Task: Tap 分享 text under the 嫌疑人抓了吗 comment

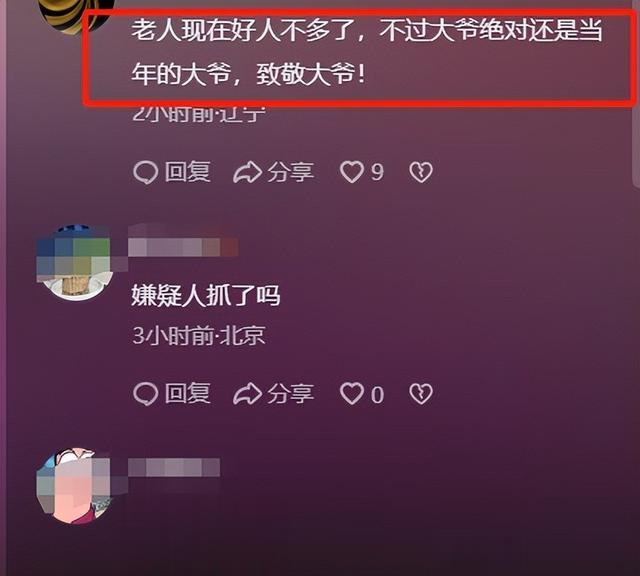Action: pyautogui.click(x=291, y=394)
